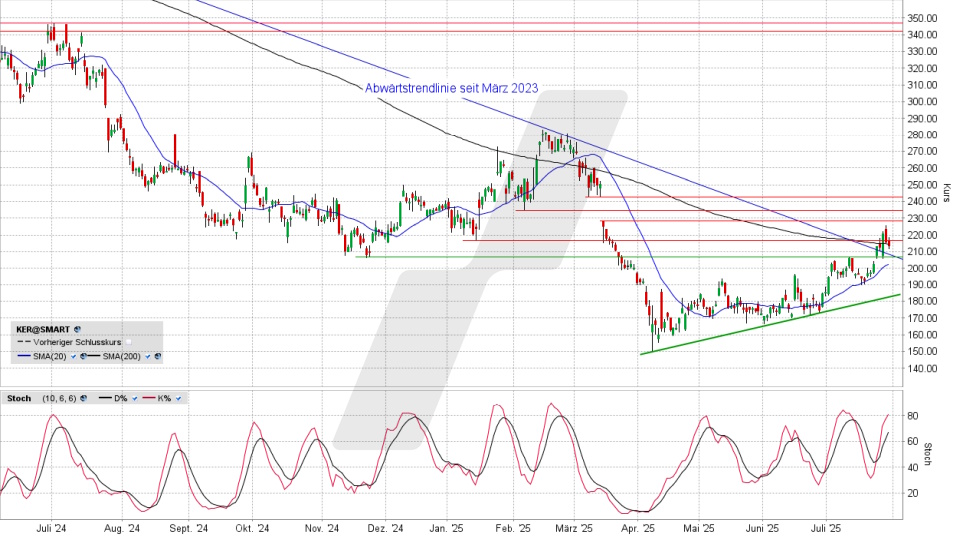This screenshot has width=960, height=540.
Task: Click the Stoch axis value 40
Action: (913, 467)
